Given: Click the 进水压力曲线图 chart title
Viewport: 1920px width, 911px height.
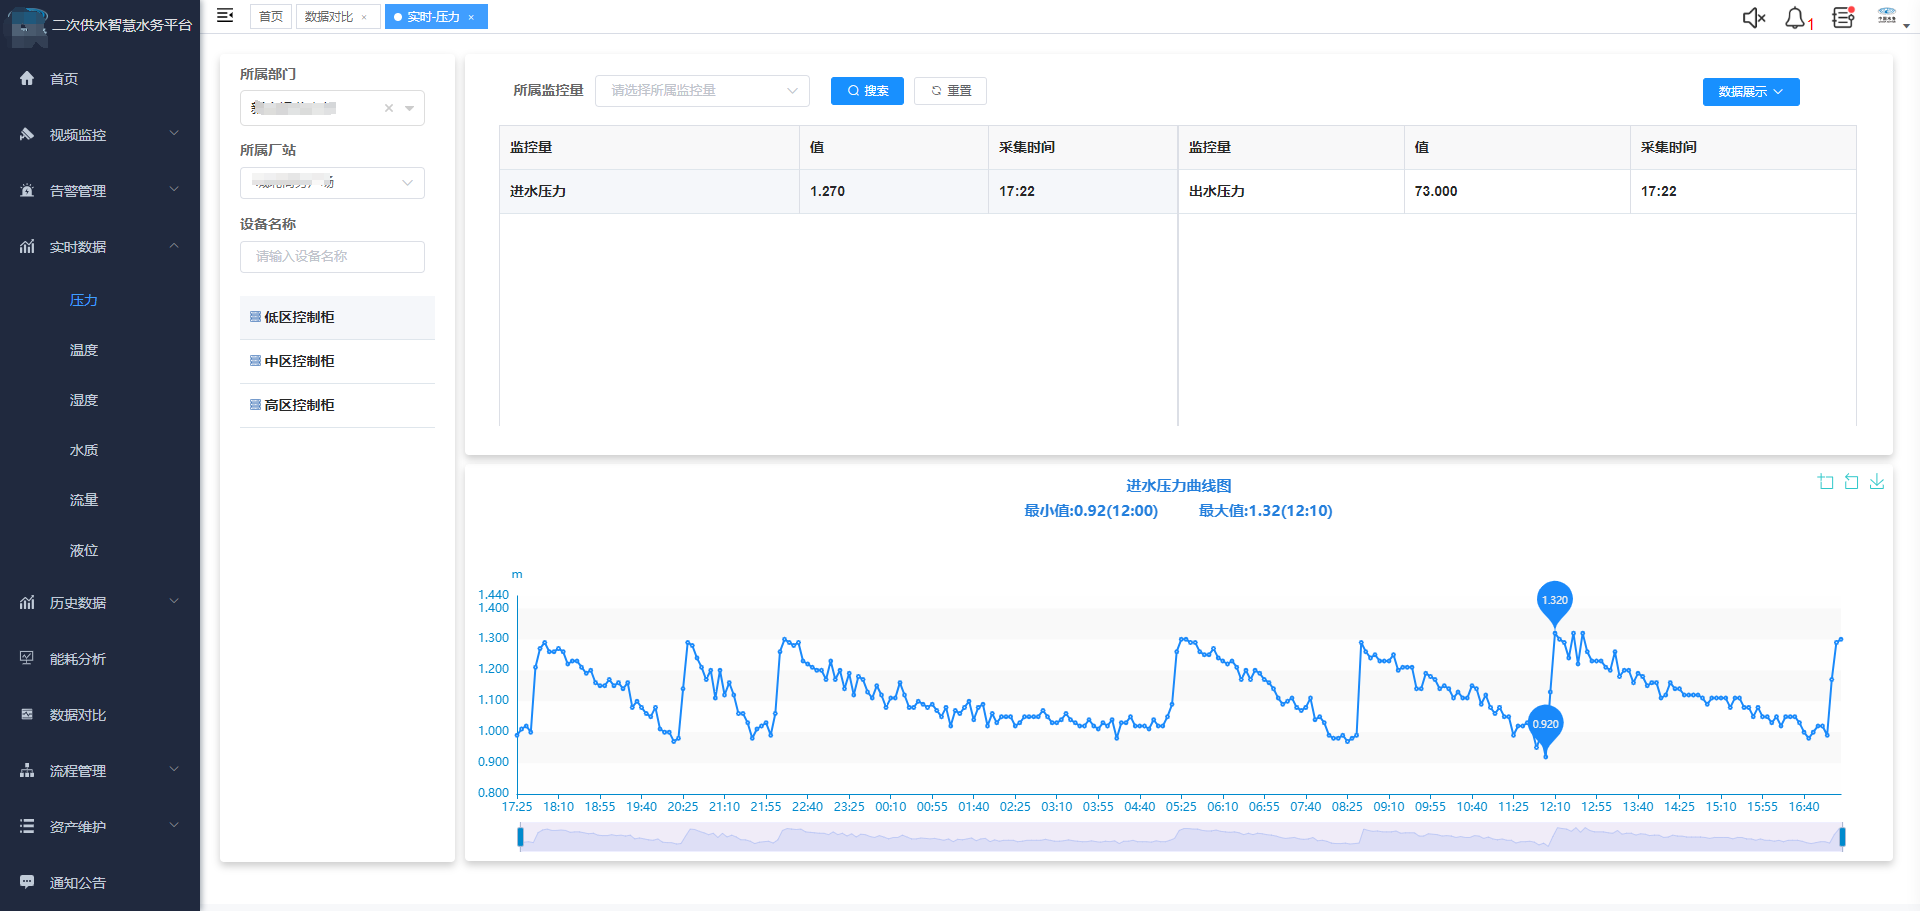Looking at the screenshot, I should click(1179, 486).
